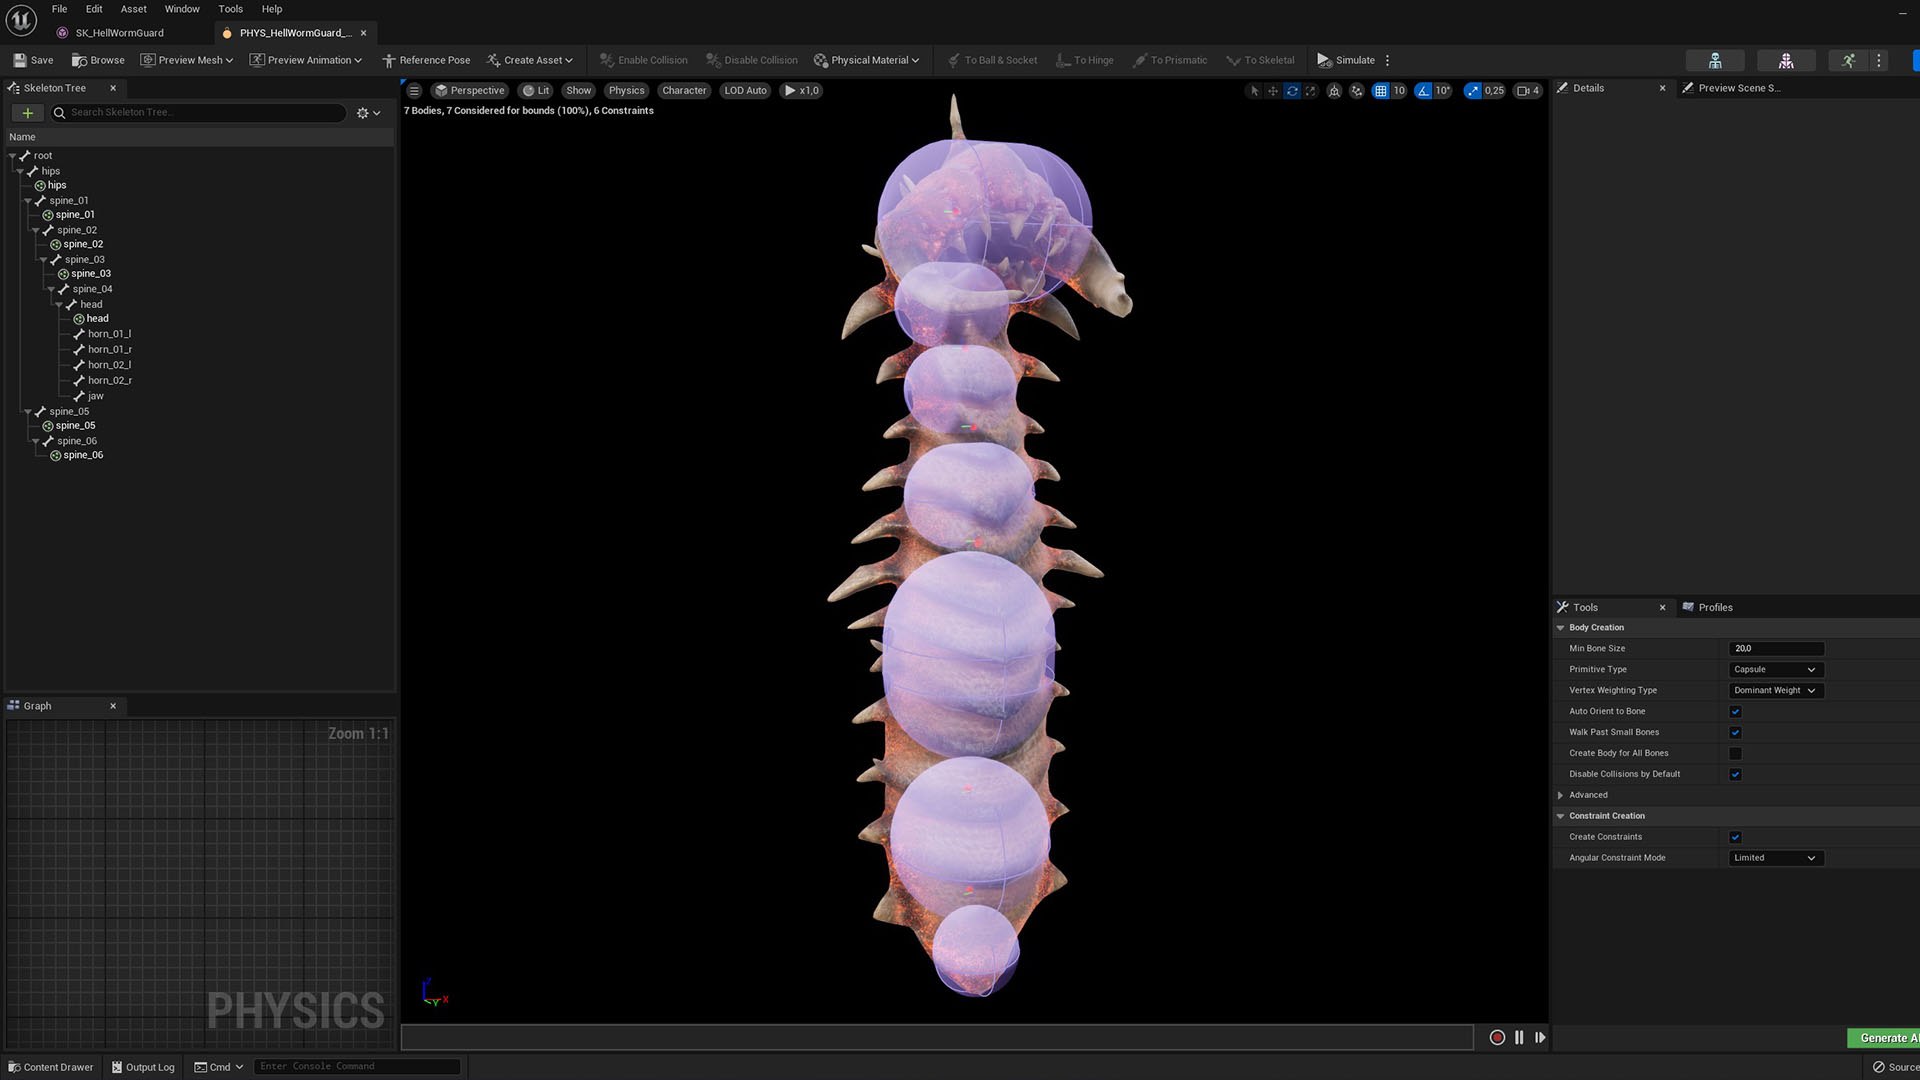Toggle world/local coordinate system icon

[1334, 90]
